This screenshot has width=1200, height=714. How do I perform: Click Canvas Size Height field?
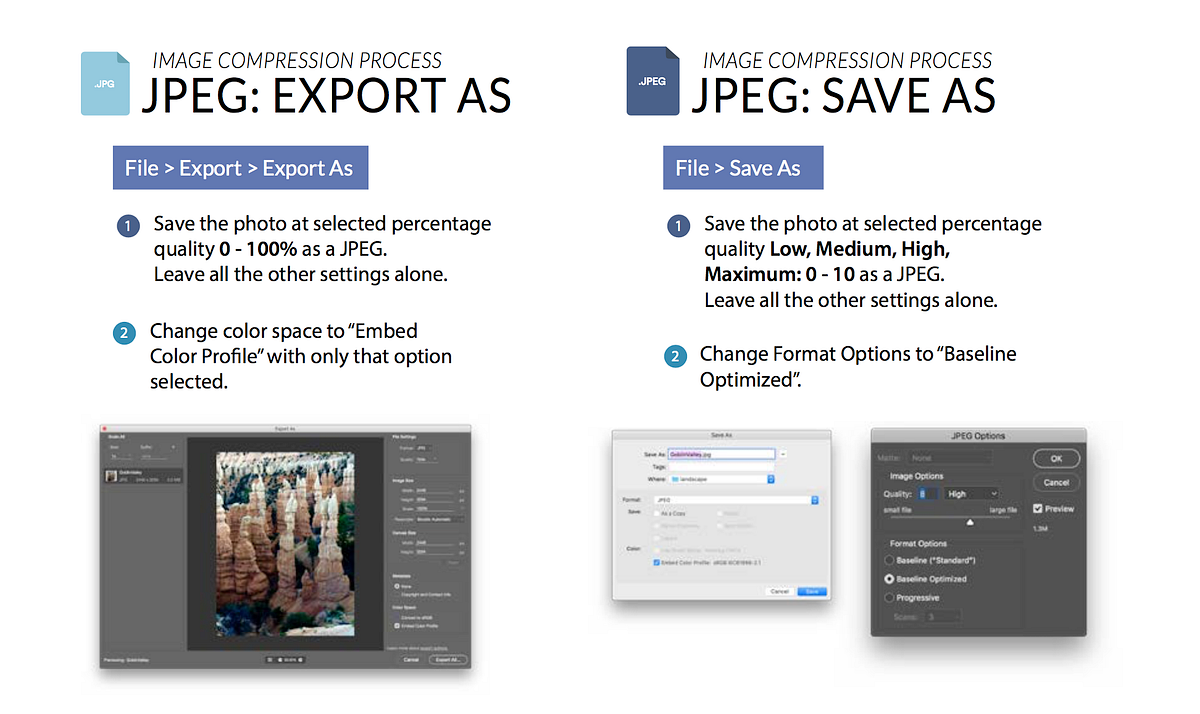coord(434,552)
